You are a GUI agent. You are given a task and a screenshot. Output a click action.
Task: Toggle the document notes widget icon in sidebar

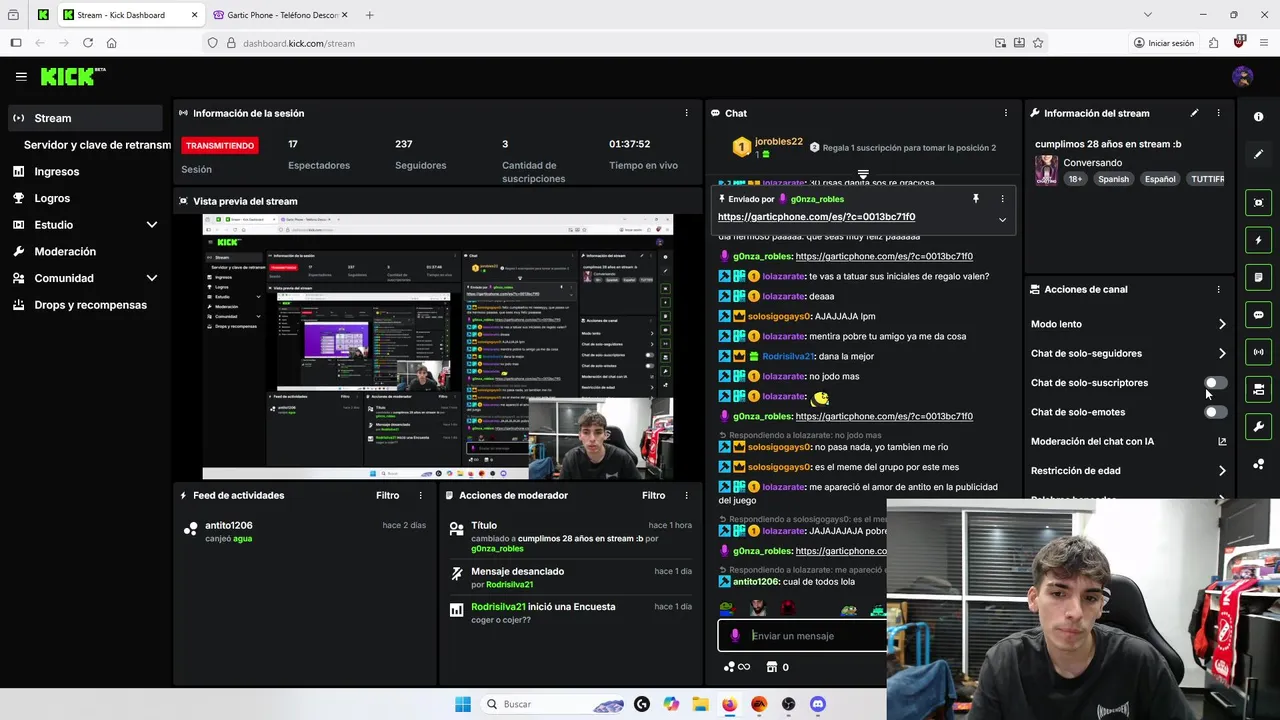1258,277
